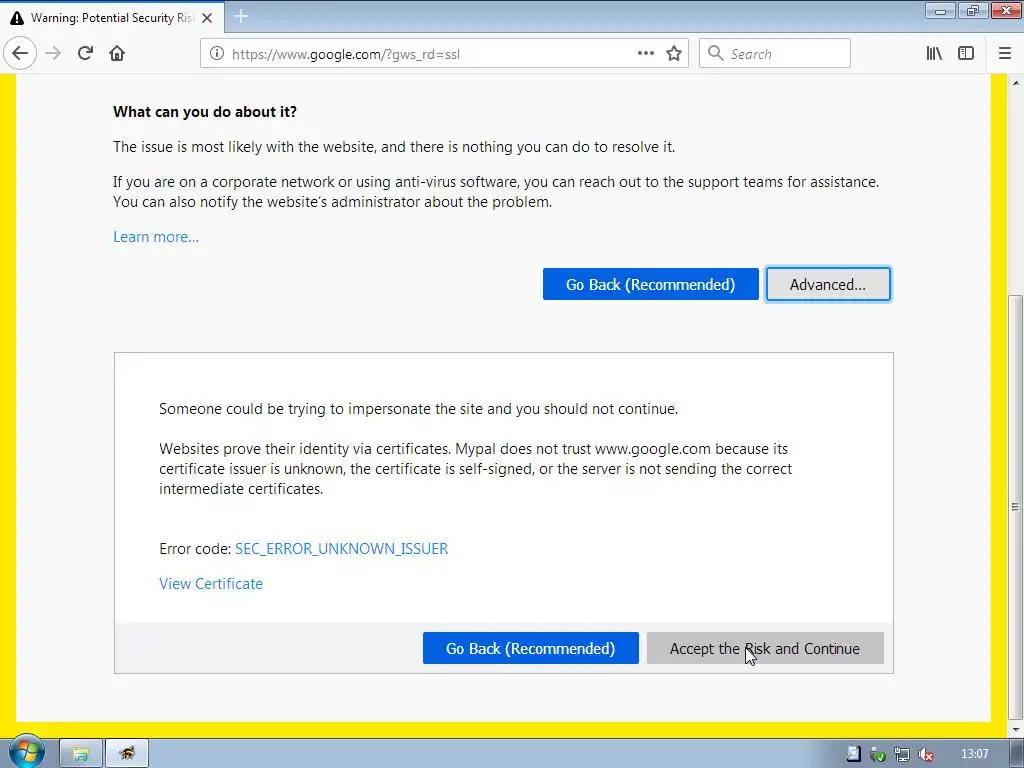Viewport: 1024px width, 768px height.
Task: Open Windows Explorer from the taskbar
Action: point(80,754)
